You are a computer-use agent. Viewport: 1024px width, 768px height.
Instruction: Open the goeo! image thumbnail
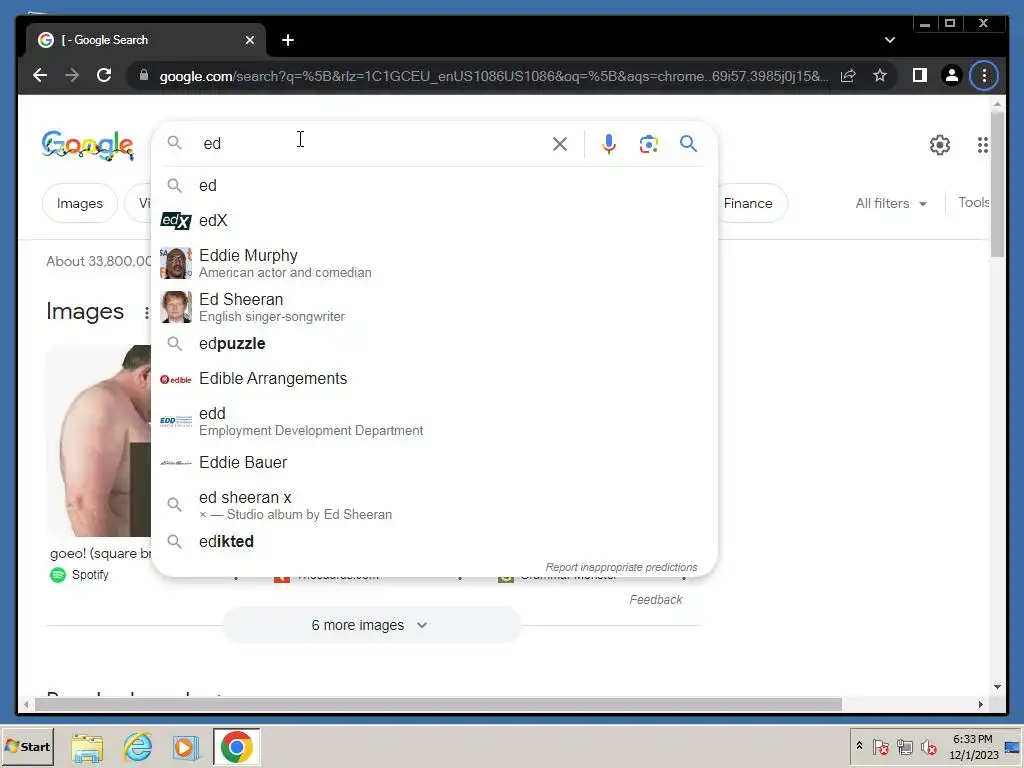(99, 441)
